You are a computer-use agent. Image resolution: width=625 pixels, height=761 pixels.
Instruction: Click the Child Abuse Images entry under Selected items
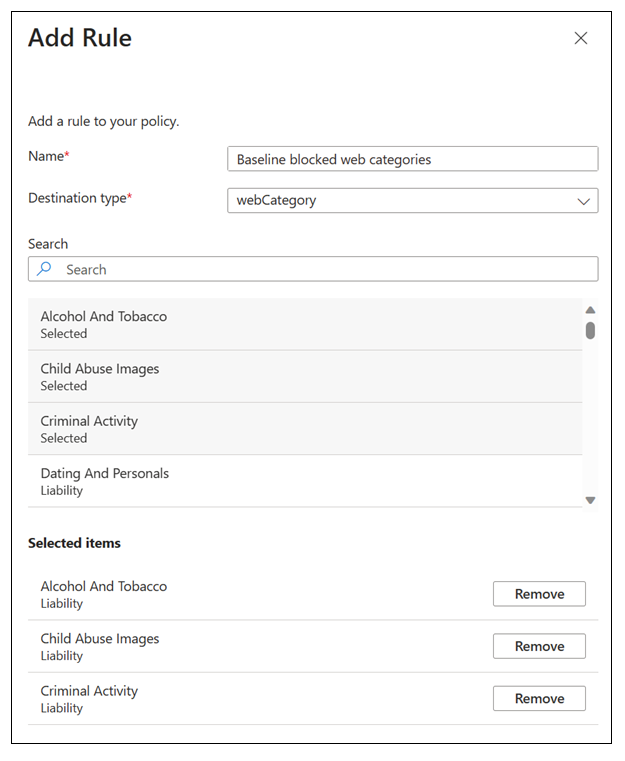click(100, 646)
